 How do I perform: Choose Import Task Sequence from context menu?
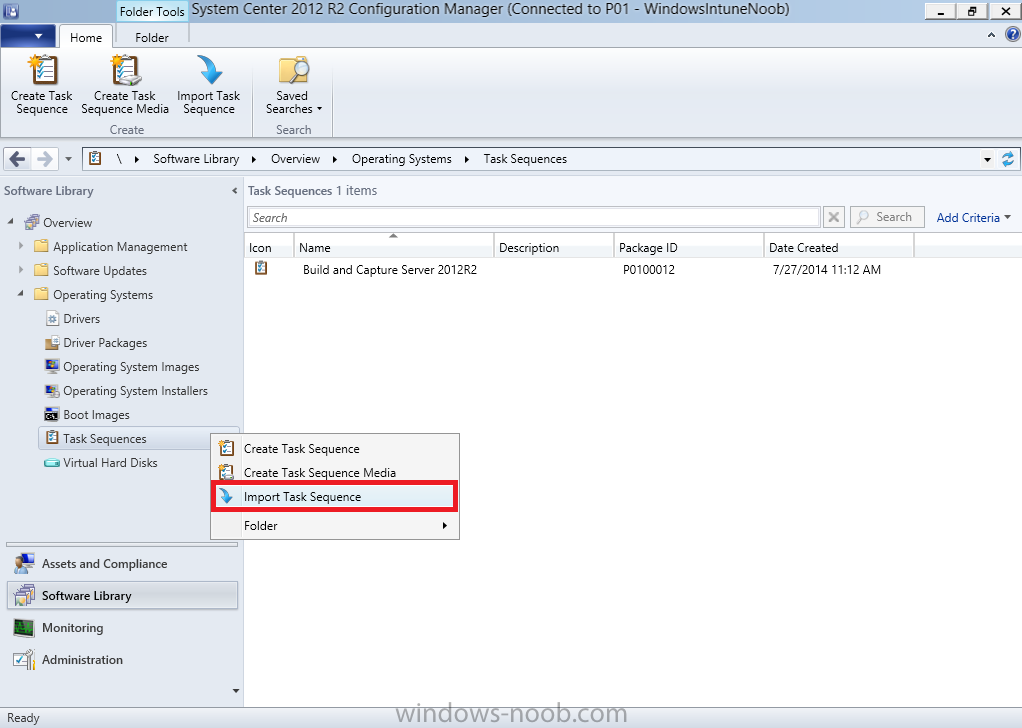(x=335, y=497)
